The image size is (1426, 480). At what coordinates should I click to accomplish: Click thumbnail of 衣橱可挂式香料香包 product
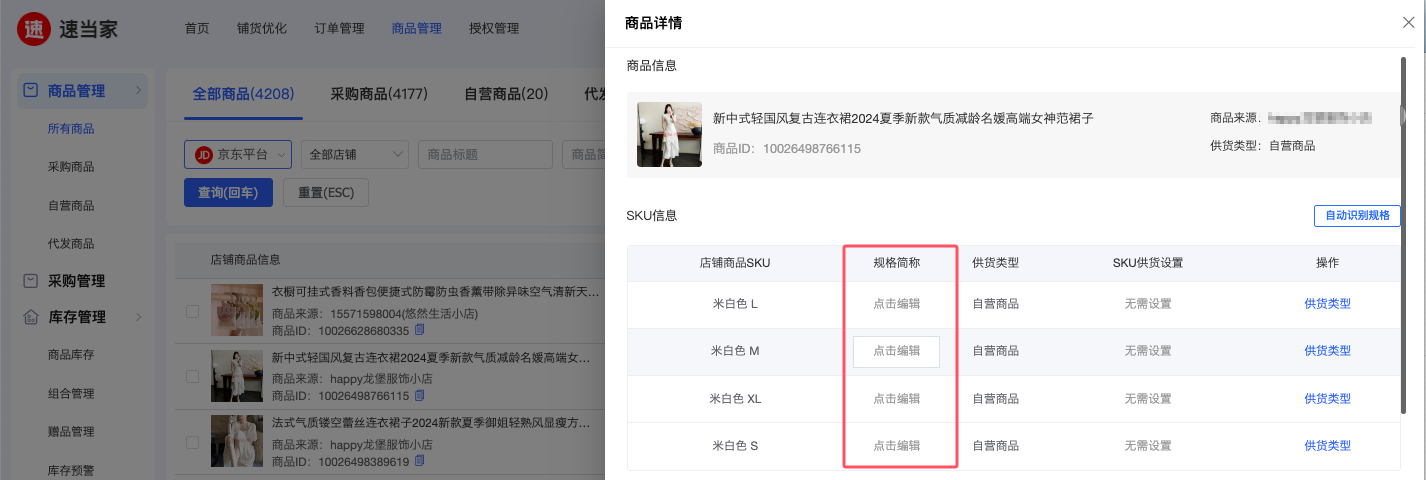coord(237,311)
